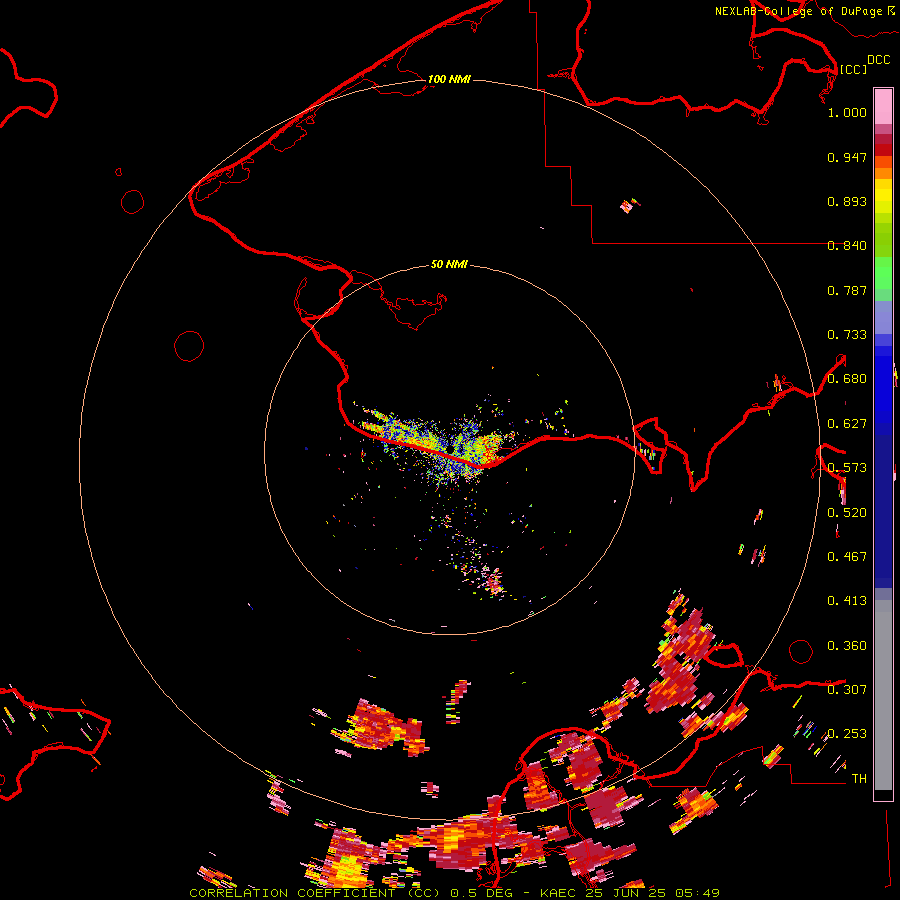Select the 0.520 color scale value
The height and width of the screenshot is (900, 900).
point(847,513)
